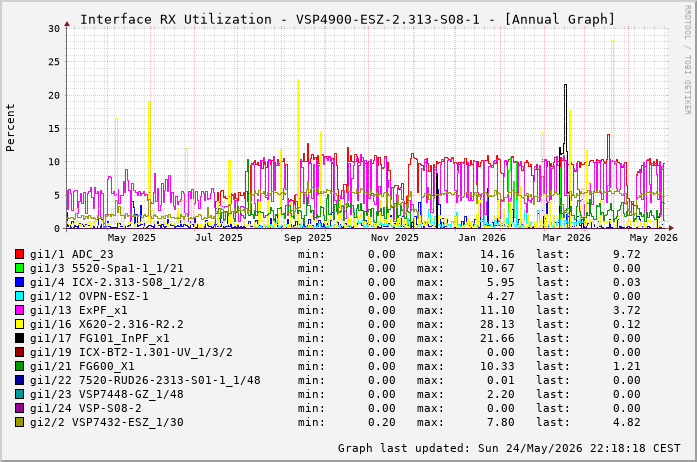The width and height of the screenshot is (697, 462).
Task: Select the legend label gi1/21 FG600_X1
Action: (x=82, y=366)
